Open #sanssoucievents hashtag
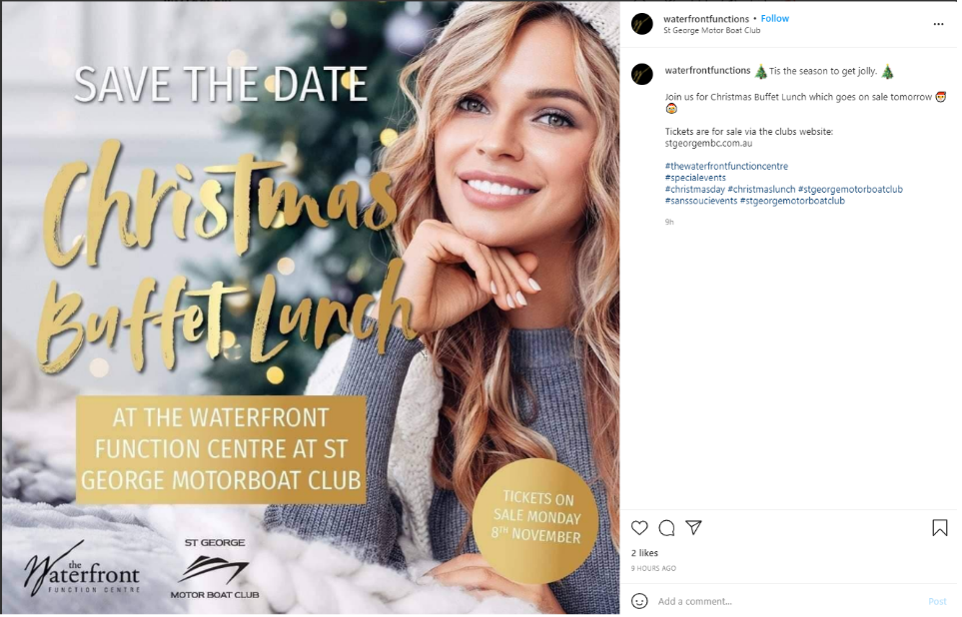The image size is (962, 617). [701, 201]
